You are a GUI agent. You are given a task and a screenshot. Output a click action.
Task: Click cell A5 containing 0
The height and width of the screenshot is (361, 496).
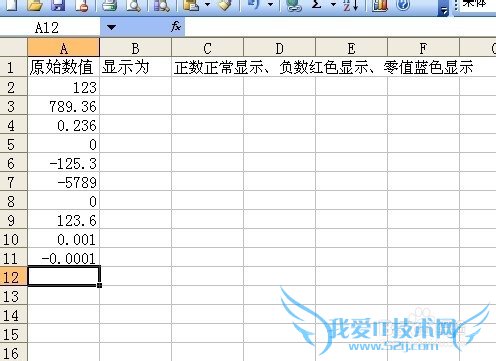(63, 144)
